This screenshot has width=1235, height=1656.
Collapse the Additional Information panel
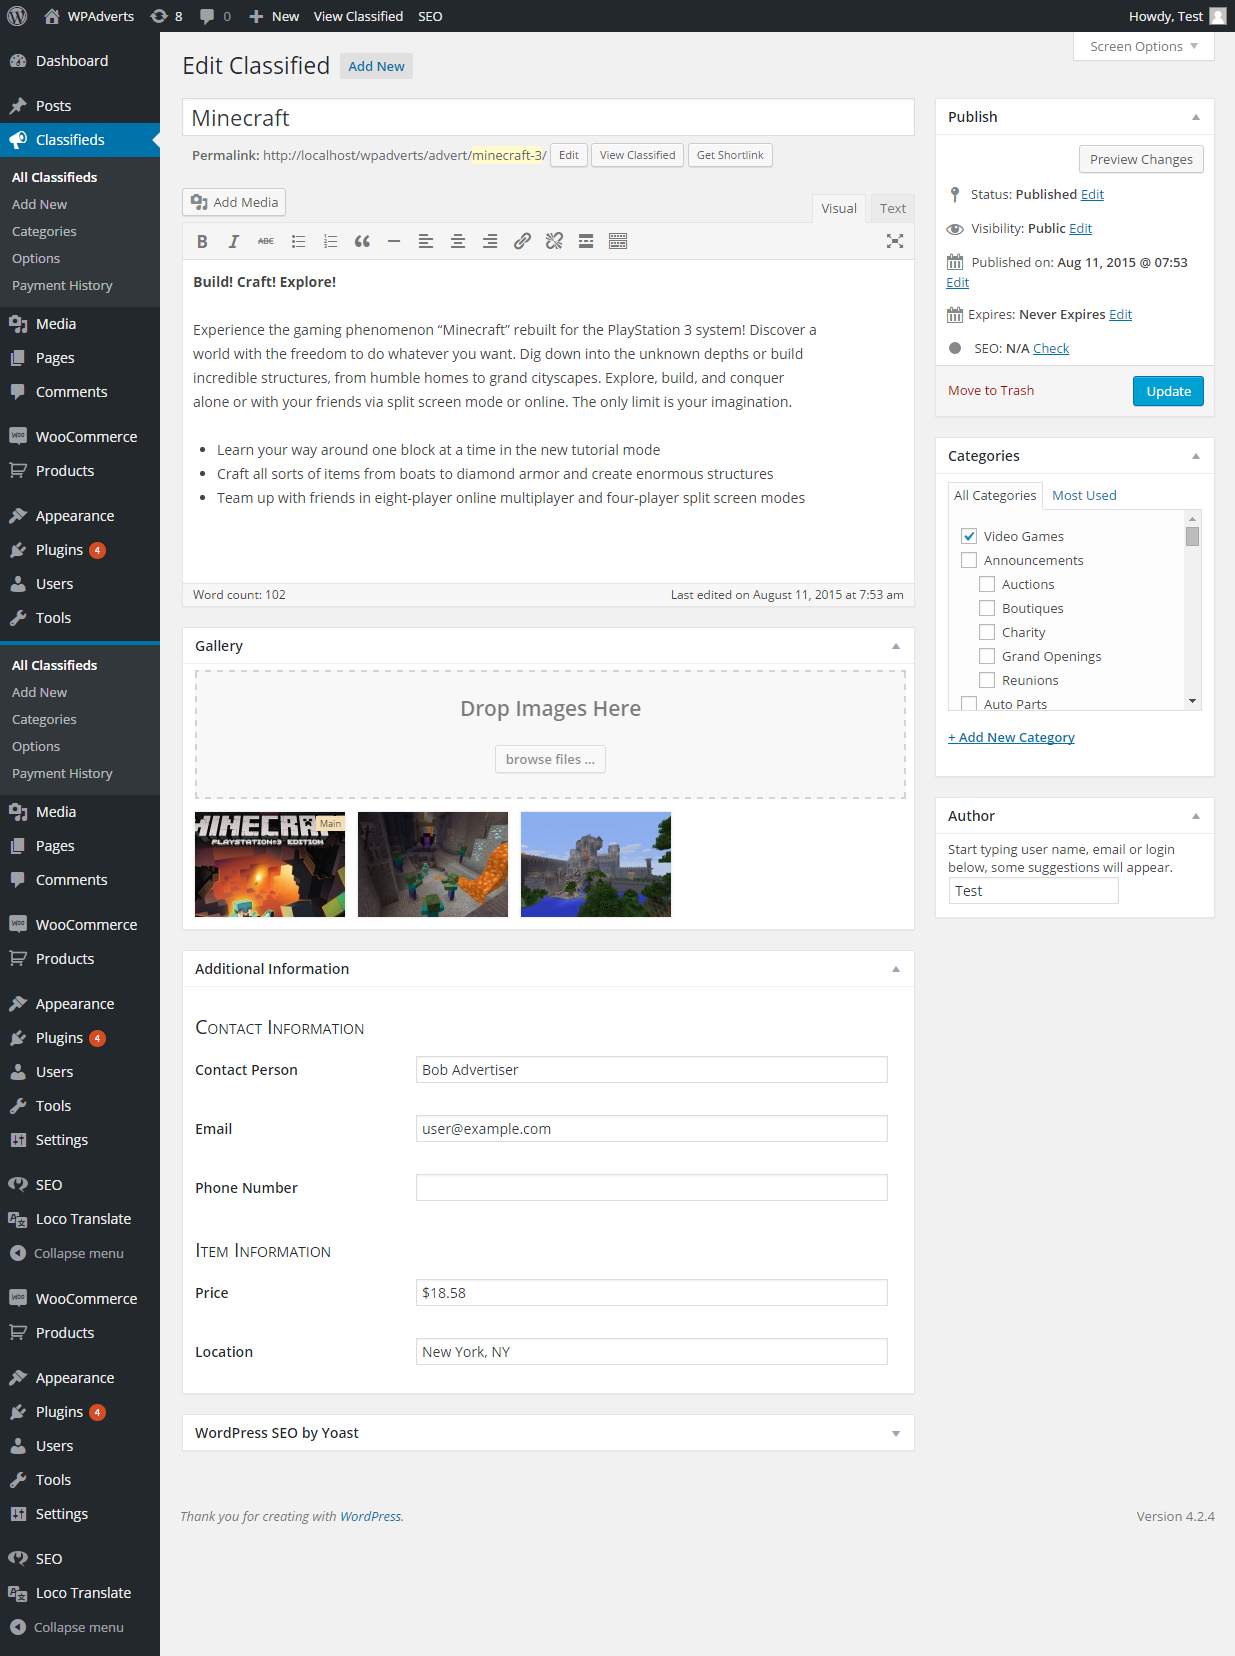(896, 969)
